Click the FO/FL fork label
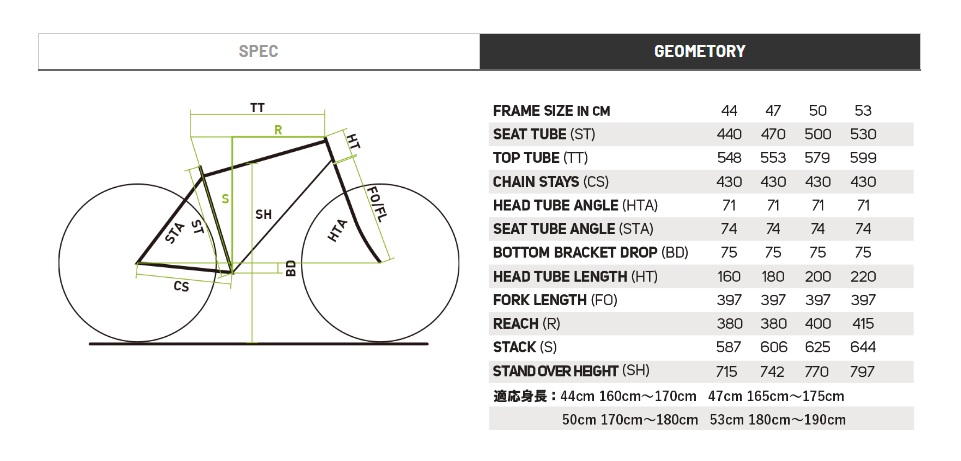Screen dimensions: 961x461 coord(377,204)
